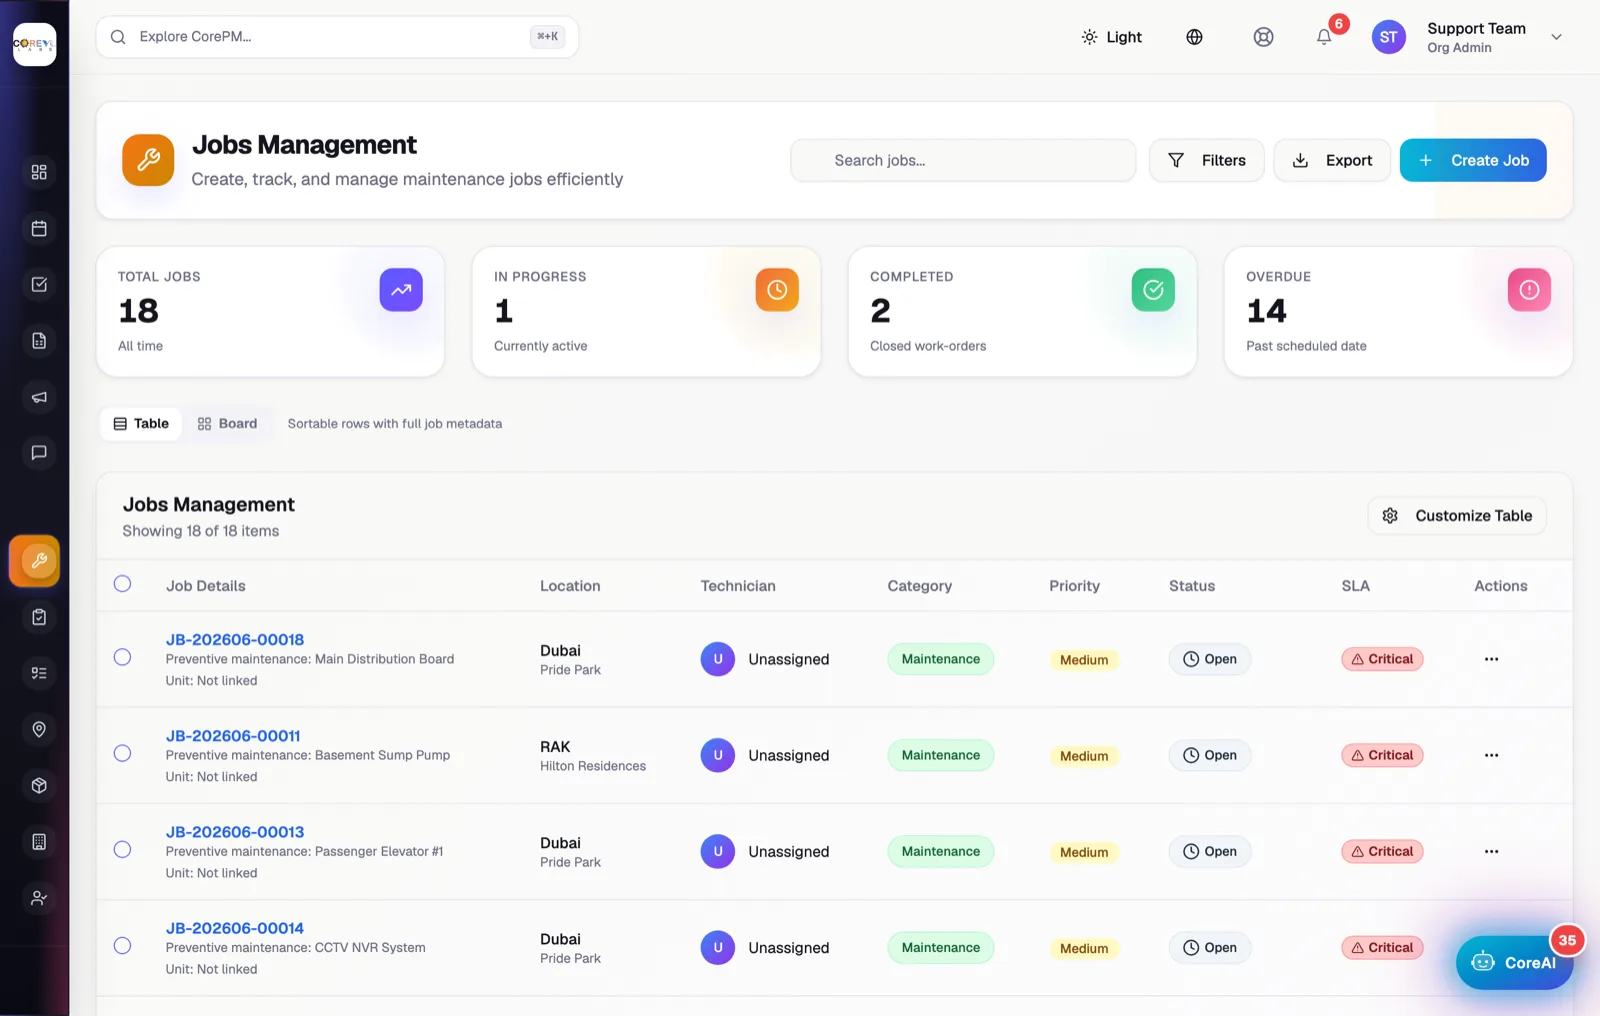Click the Overdue alert icon
1600x1016 pixels.
(1529, 290)
